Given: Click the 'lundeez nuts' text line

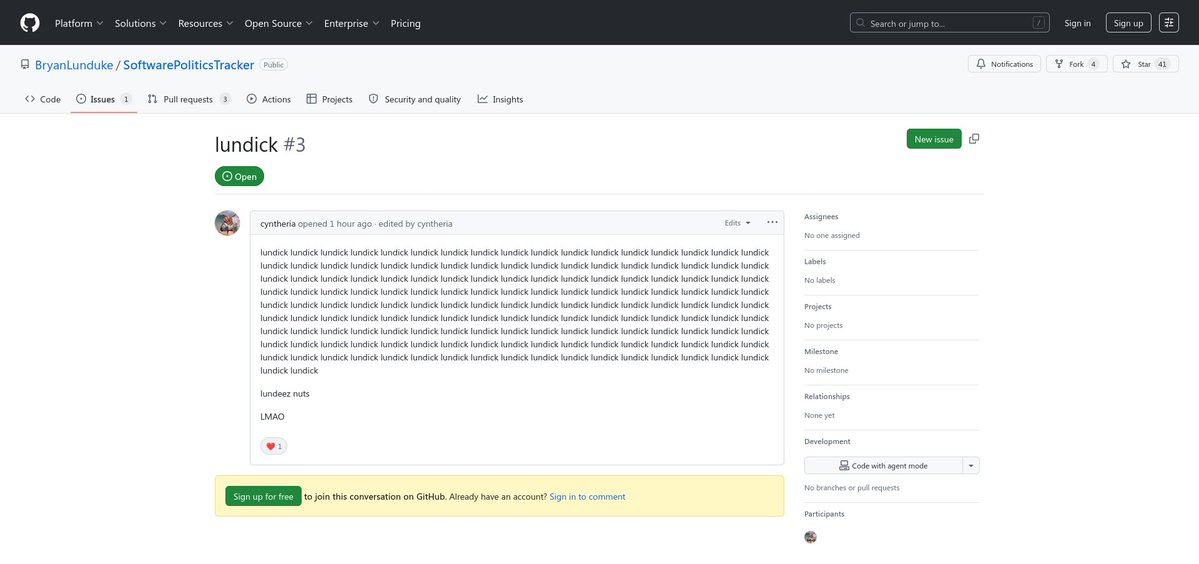Looking at the screenshot, I should point(284,394).
